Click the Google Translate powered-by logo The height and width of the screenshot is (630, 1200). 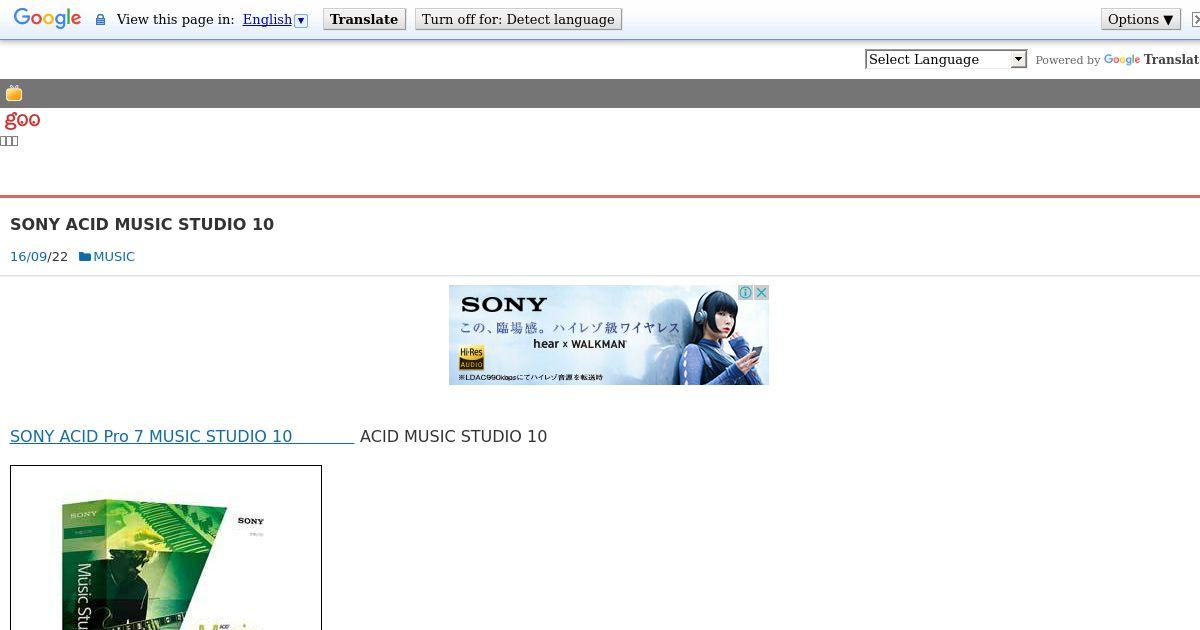(x=1151, y=60)
